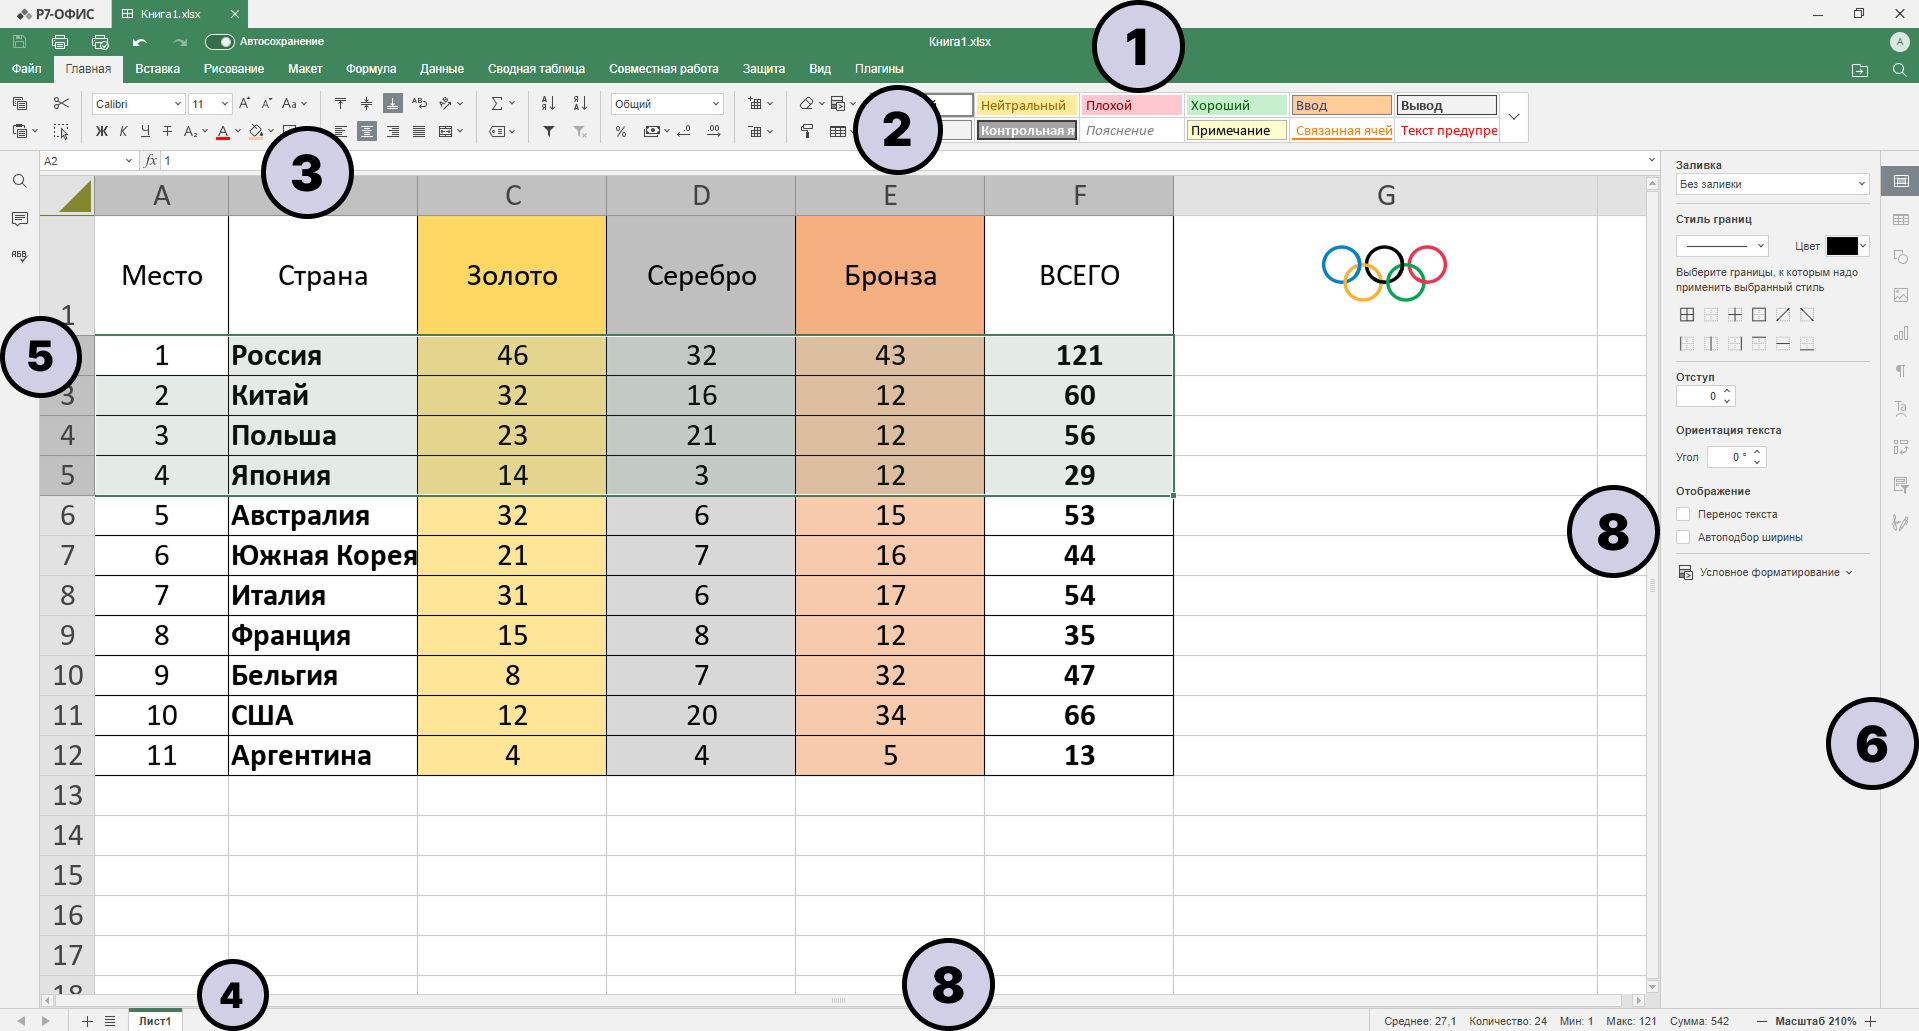This screenshot has width=1919, height=1031.
Task: Click the Условное форматирование button
Action: click(x=1767, y=572)
